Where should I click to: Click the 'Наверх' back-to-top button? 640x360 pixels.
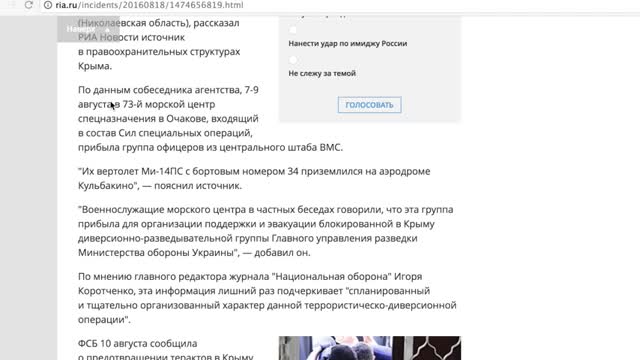click(88, 29)
